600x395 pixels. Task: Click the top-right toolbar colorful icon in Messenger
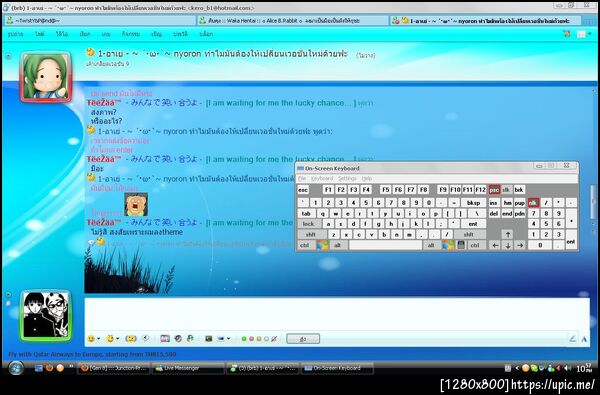tap(567, 34)
